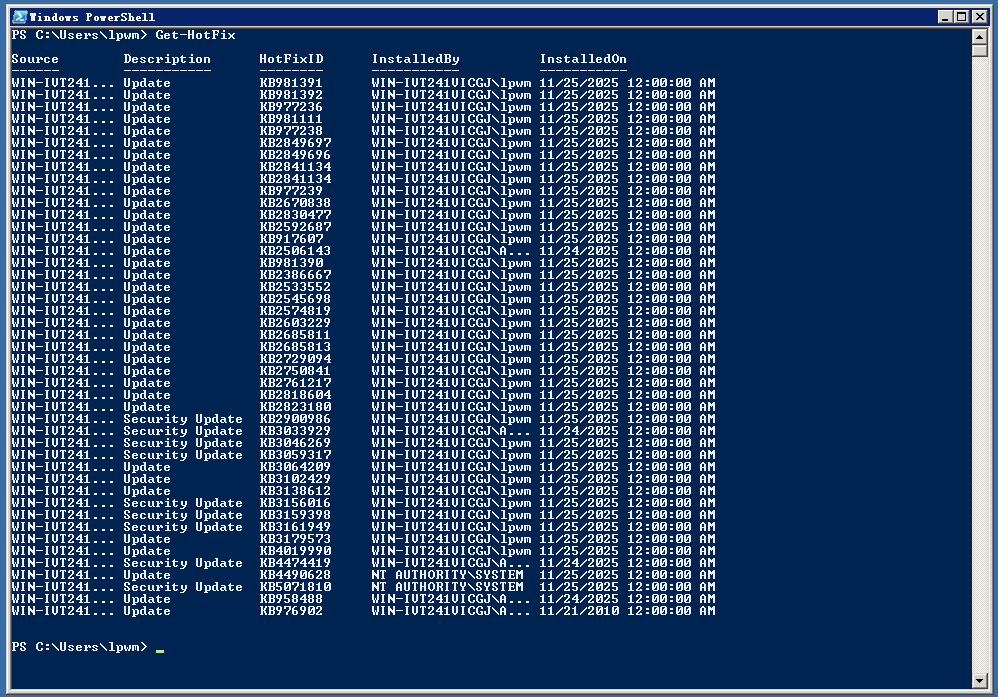Select hotfix ID KB976902
The image size is (998, 697).
point(291,611)
